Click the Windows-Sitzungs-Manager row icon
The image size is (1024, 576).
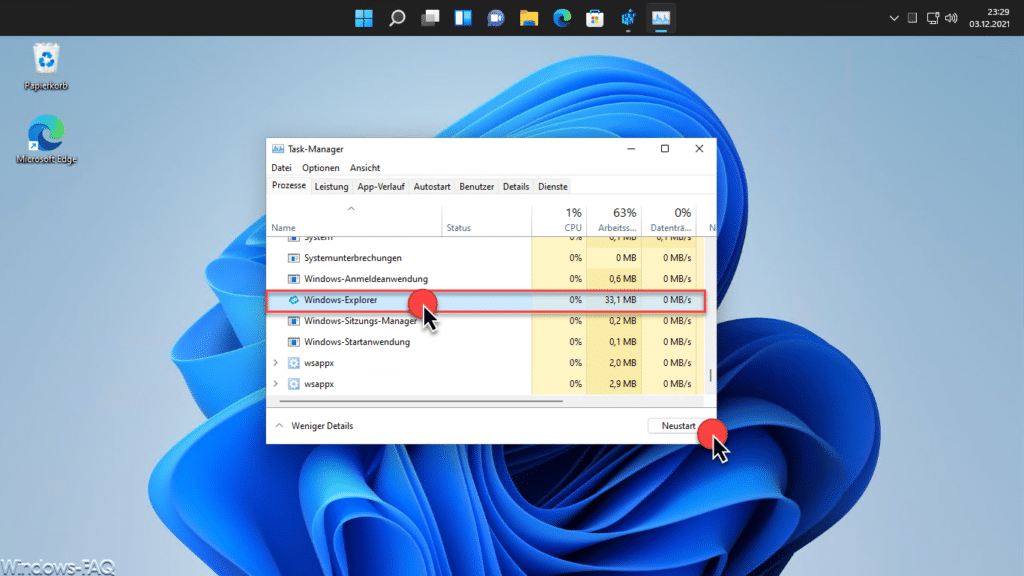pyautogui.click(x=294, y=321)
